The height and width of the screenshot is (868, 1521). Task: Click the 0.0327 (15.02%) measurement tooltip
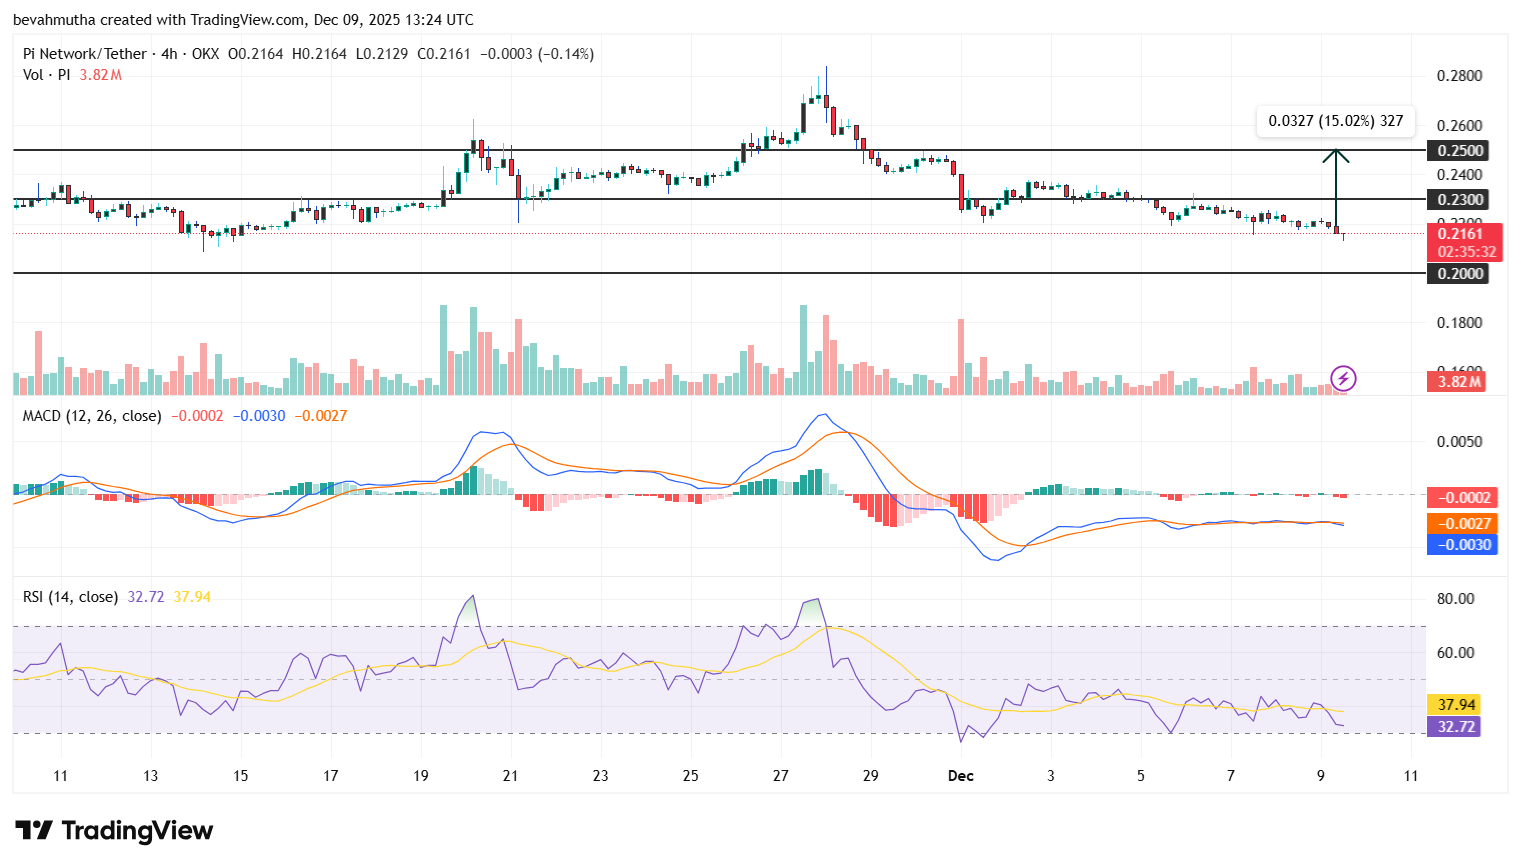[1335, 120]
